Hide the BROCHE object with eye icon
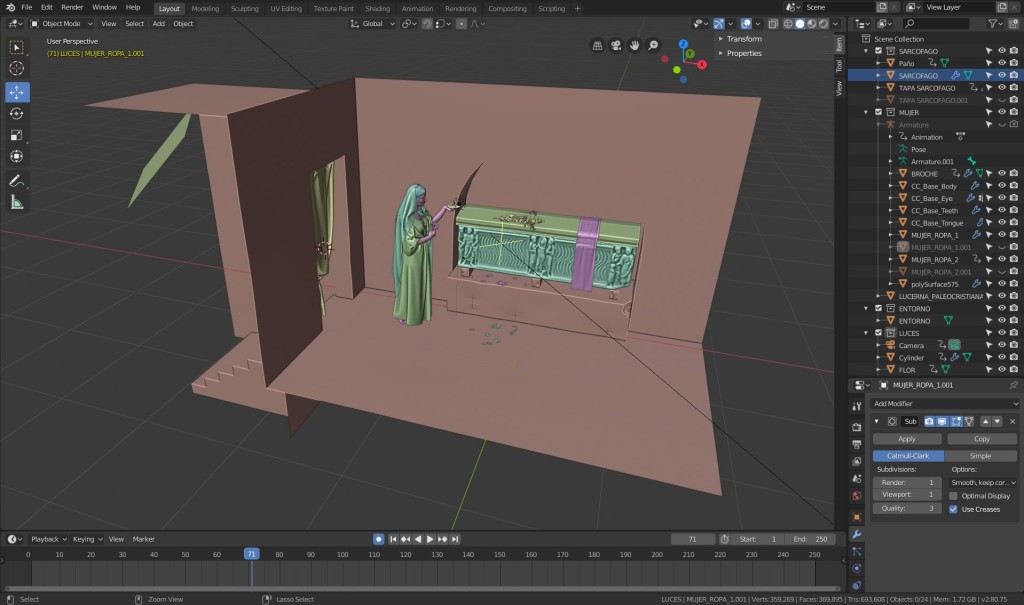 pyautogui.click(x=1001, y=174)
